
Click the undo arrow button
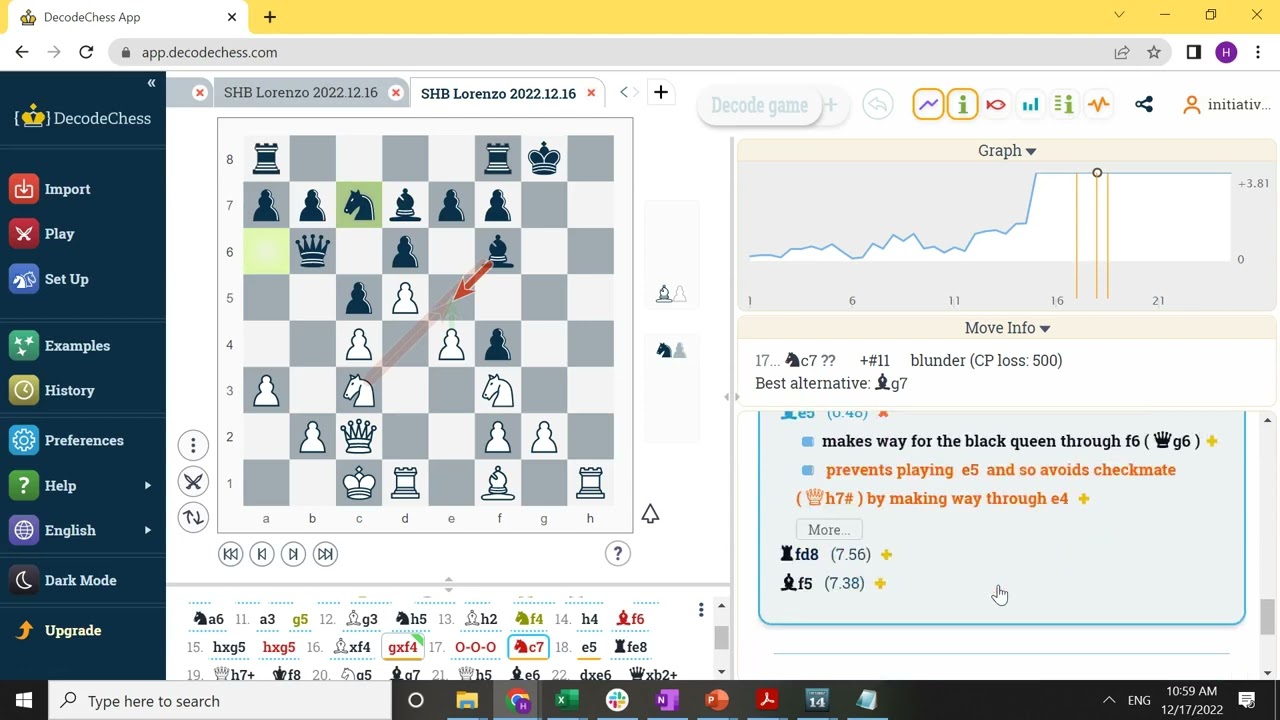tap(877, 105)
